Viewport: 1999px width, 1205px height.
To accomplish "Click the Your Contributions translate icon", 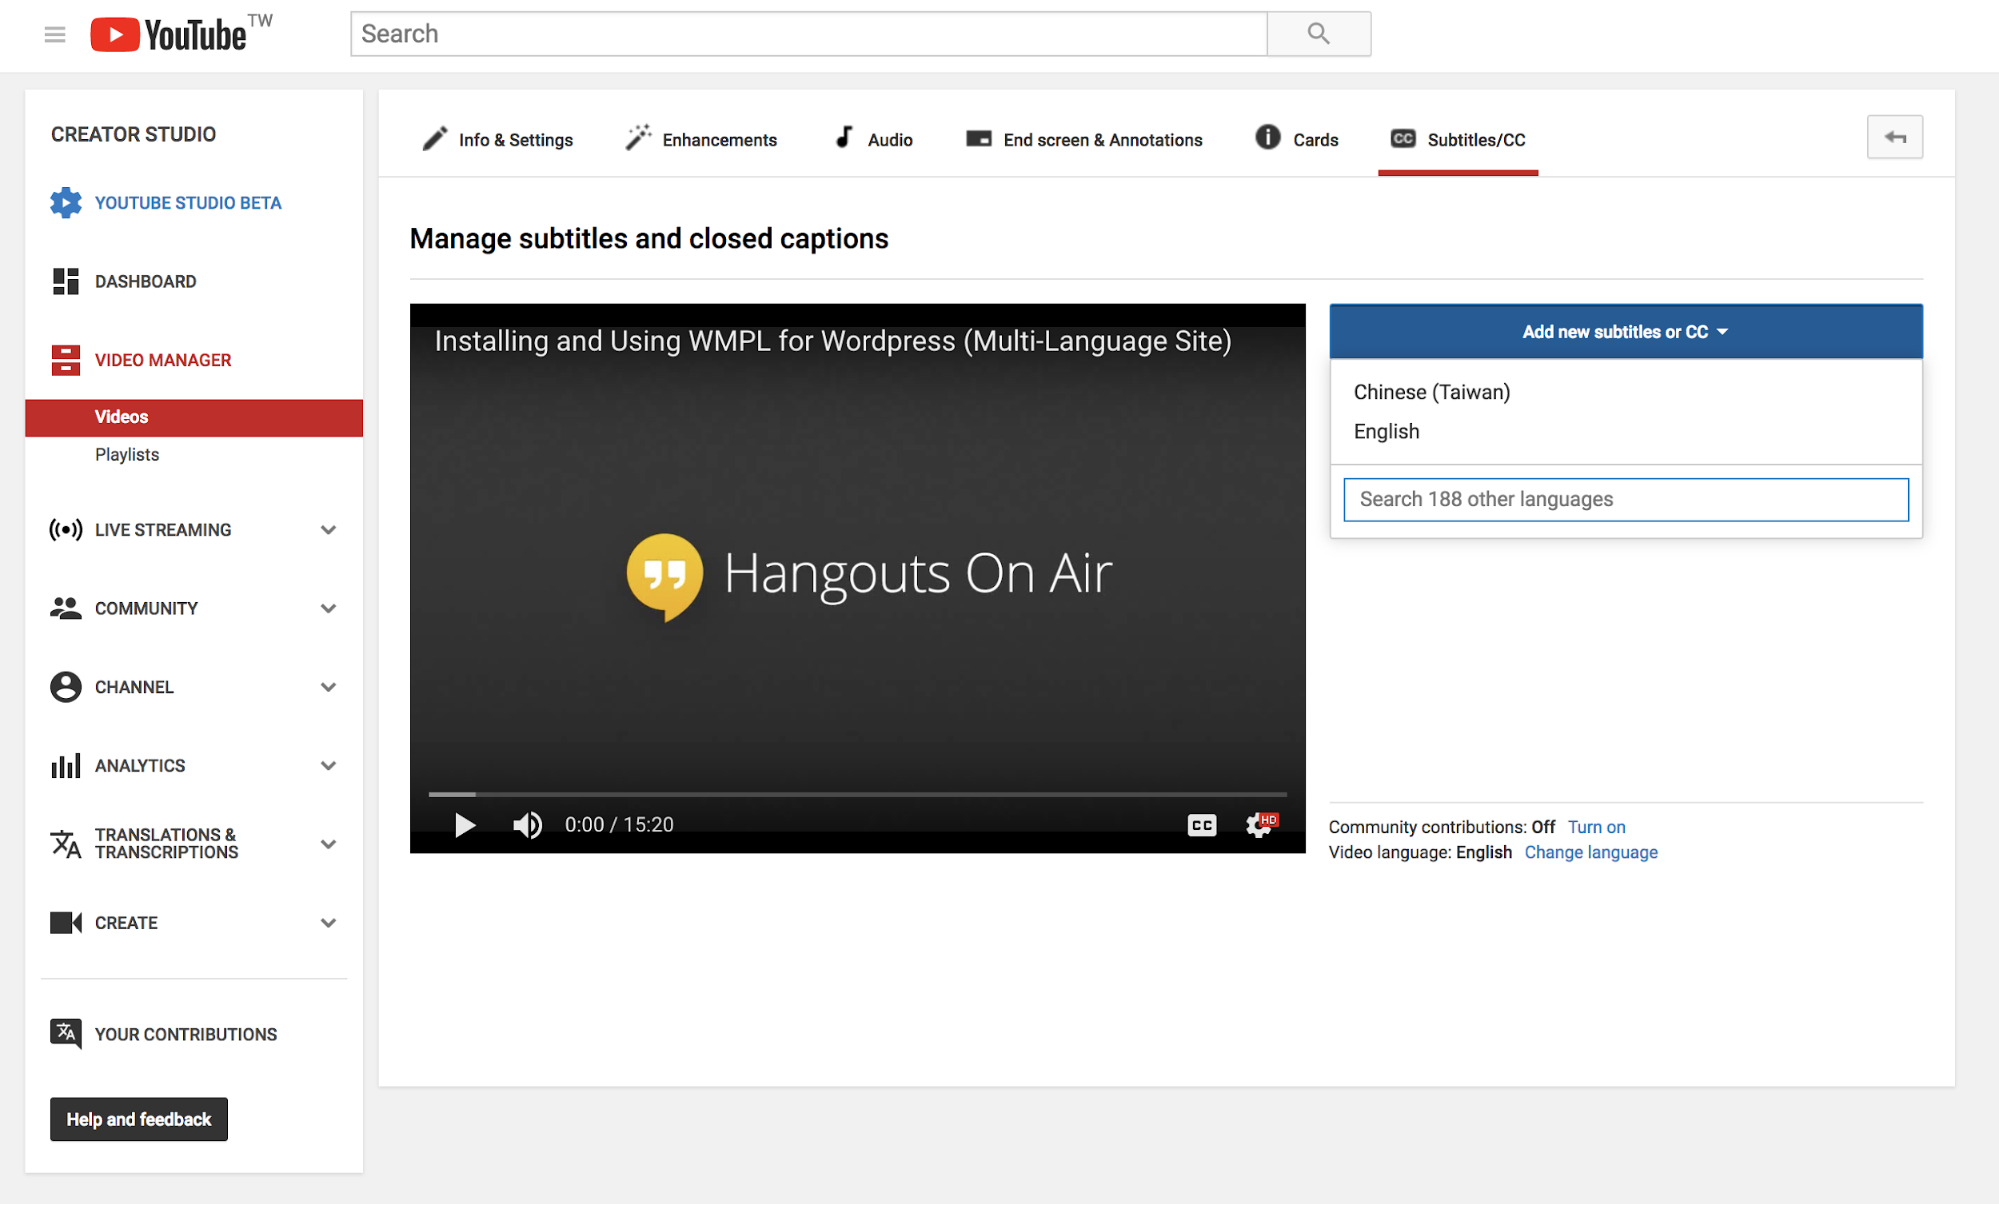I will (66, 1034).
